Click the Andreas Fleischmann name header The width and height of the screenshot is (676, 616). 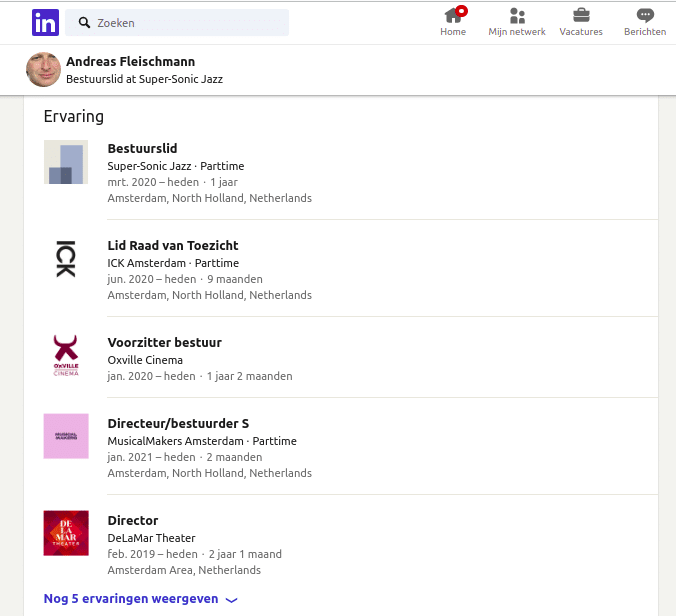tap(131, 61)
